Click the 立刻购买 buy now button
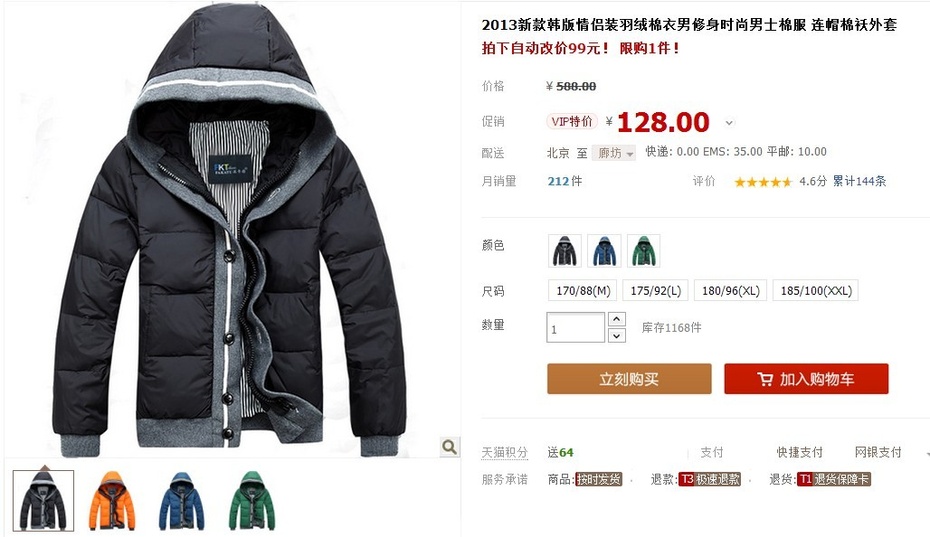 point(629,379)
